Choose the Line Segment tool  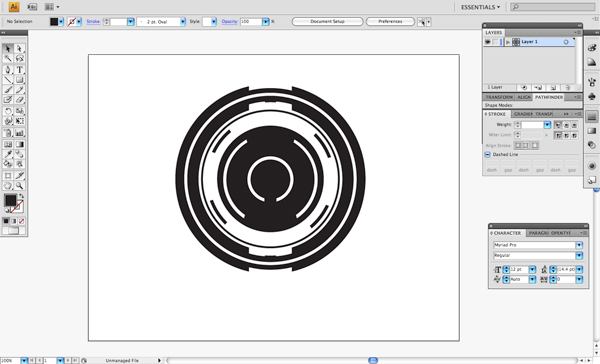coord(8,80)
